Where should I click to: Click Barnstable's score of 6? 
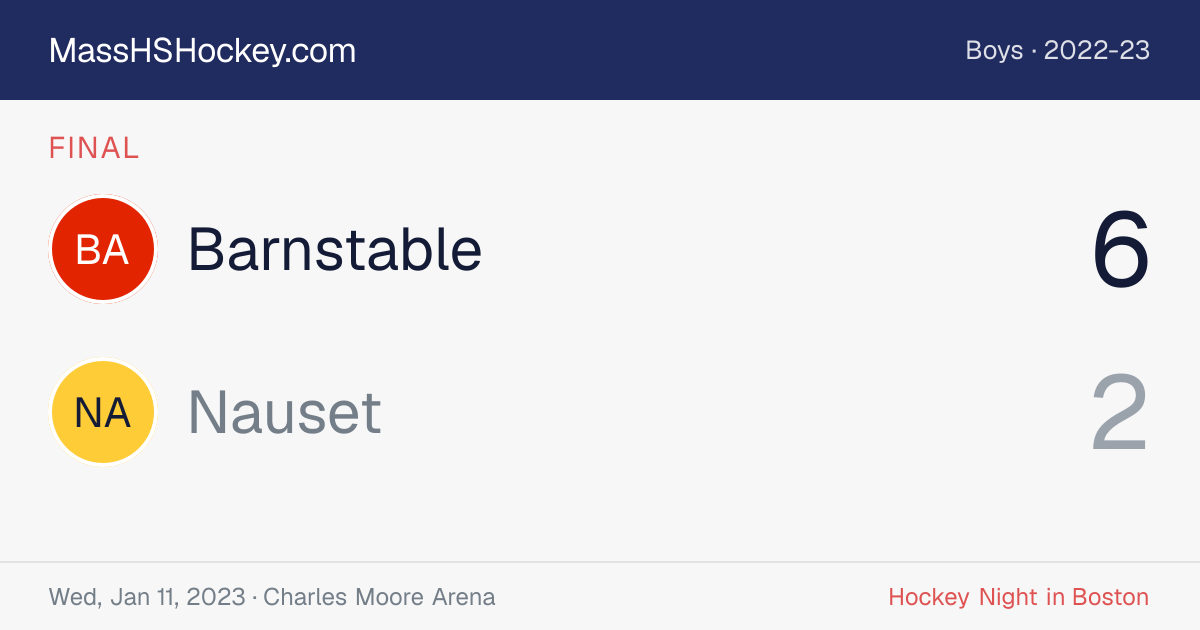click(1121, 249)
